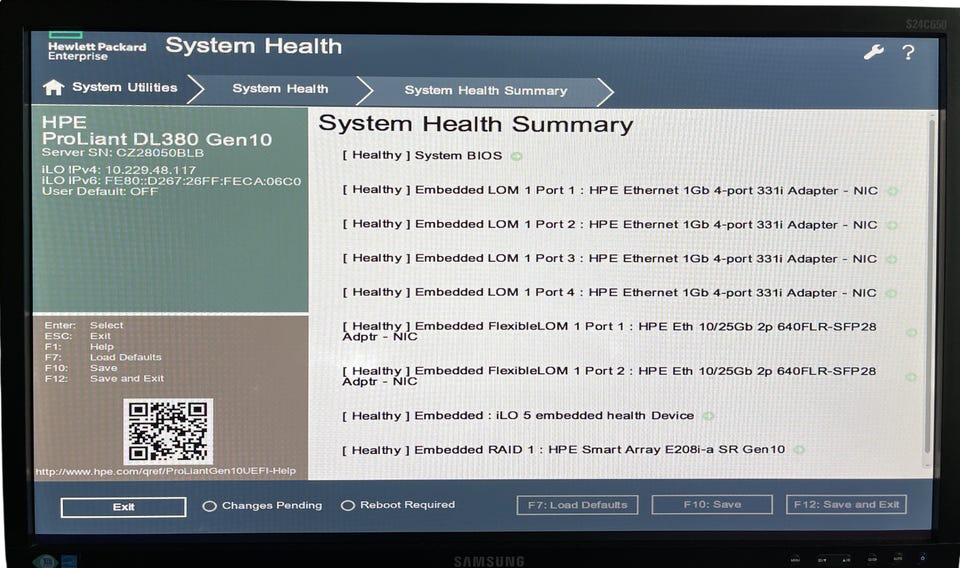This screenshot has width=960, height=568.
Task: Select Embedded LOM 1 Port 4 entry
Action: click(x=609, y=293)
